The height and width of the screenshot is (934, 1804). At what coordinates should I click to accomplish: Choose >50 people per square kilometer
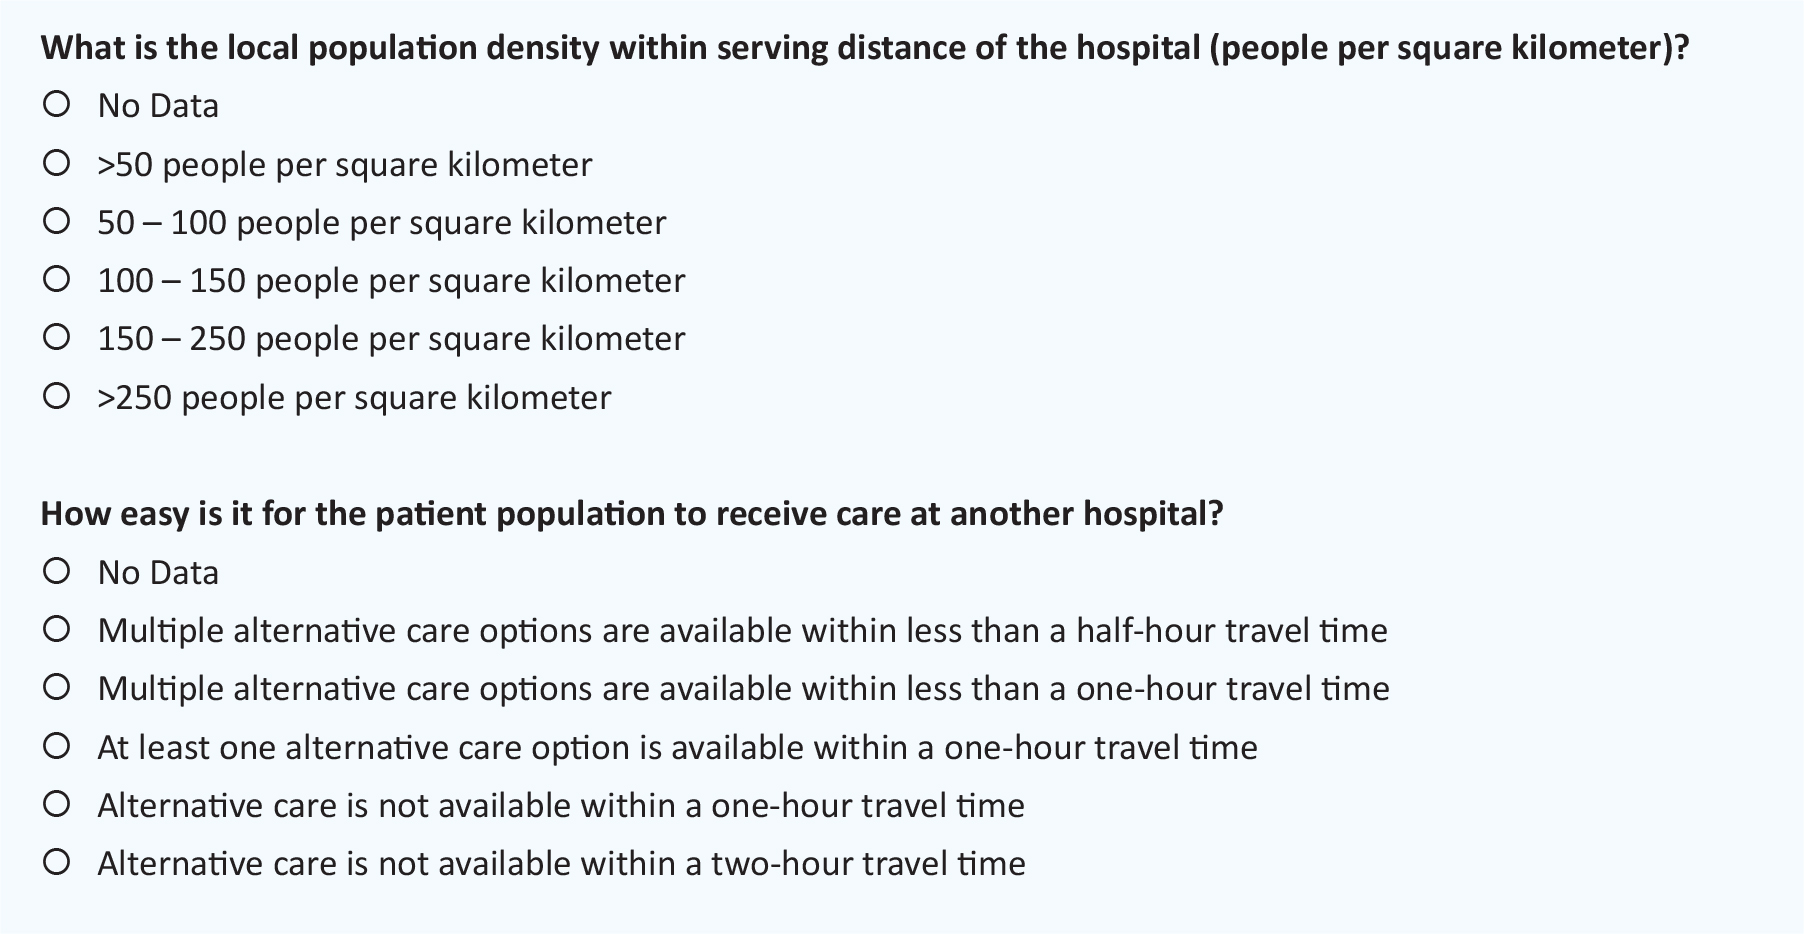click(57, 163)
